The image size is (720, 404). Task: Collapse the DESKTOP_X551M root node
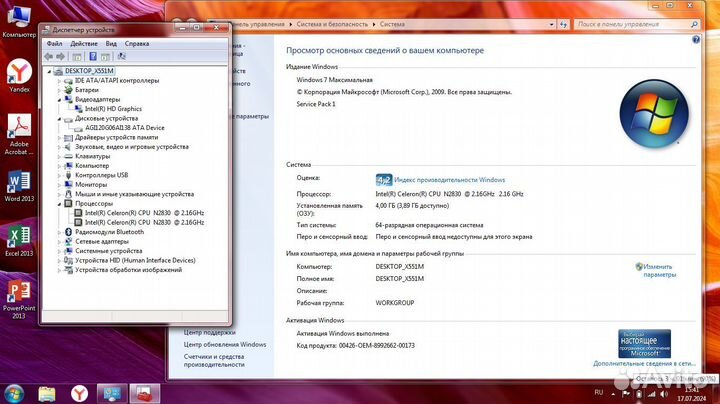[49, 71]
